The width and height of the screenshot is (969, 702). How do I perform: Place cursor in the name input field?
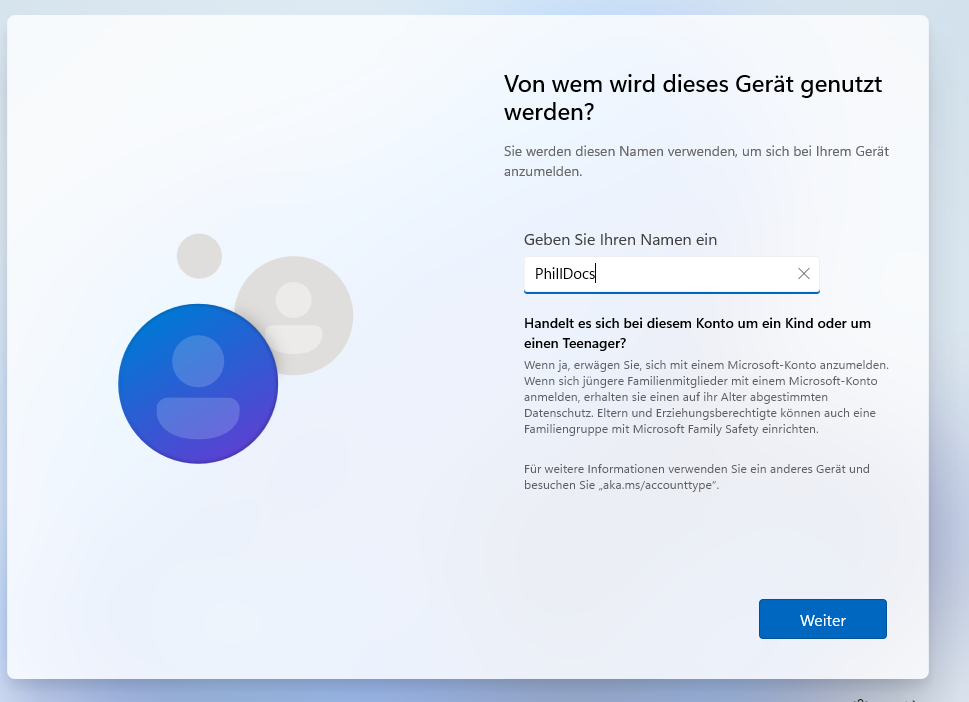[670, 273]
